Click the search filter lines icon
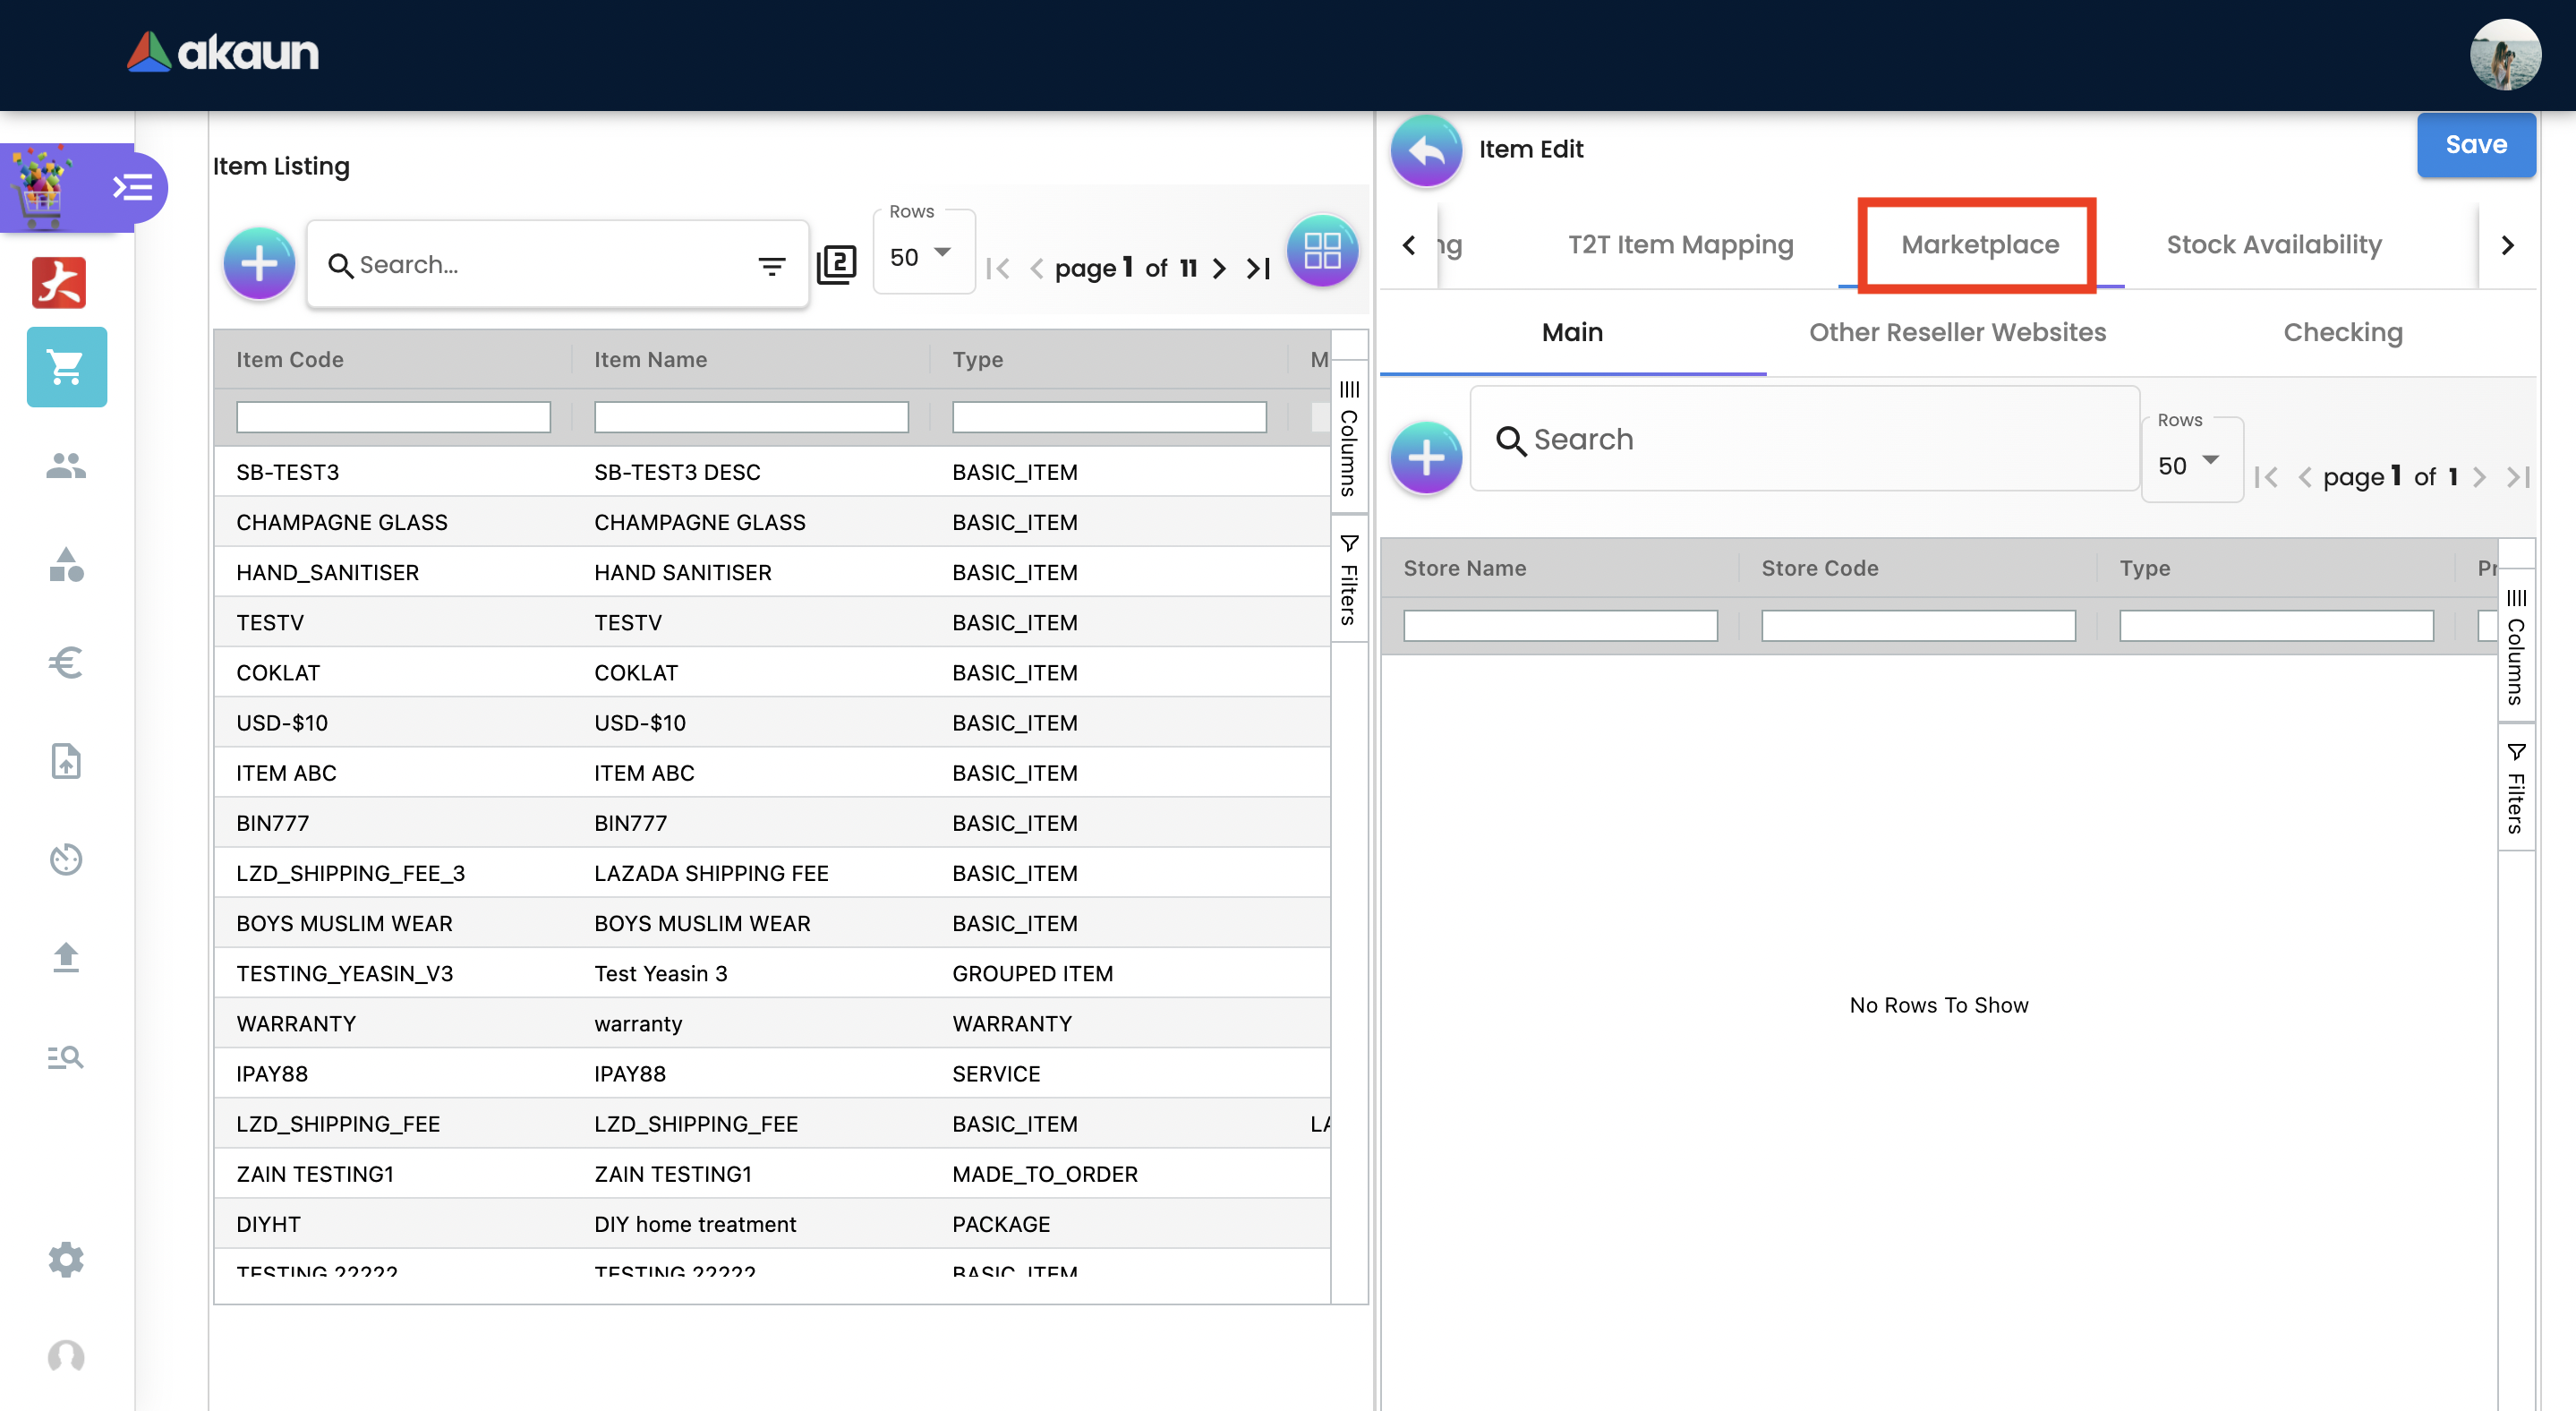The width and height of the screenshot is (2576, 1411). (771, 266)
